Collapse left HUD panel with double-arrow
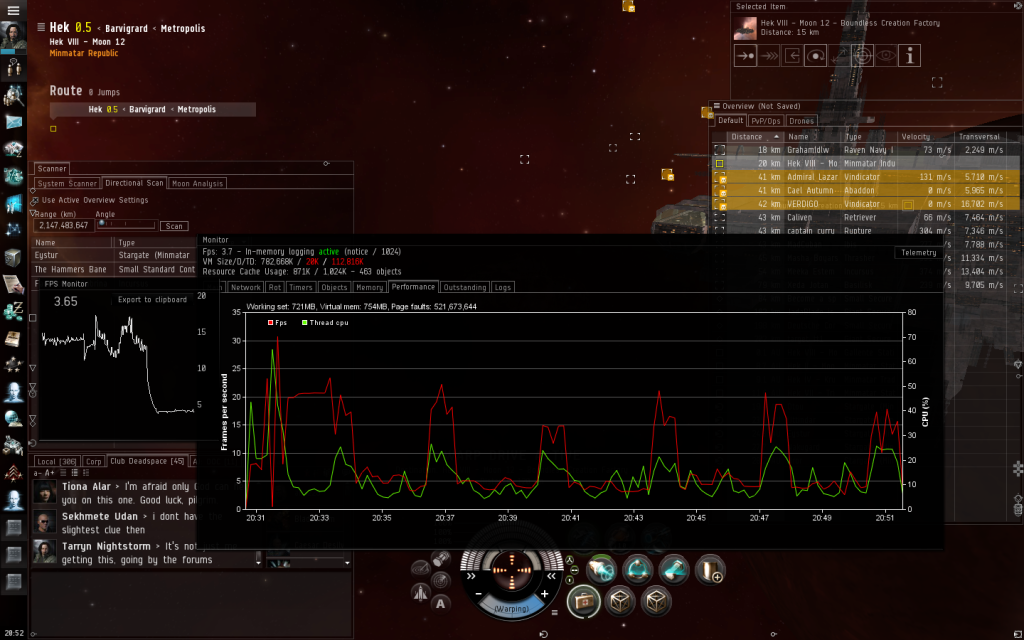Screen dimensions: 1024x640 click(470, 576)
